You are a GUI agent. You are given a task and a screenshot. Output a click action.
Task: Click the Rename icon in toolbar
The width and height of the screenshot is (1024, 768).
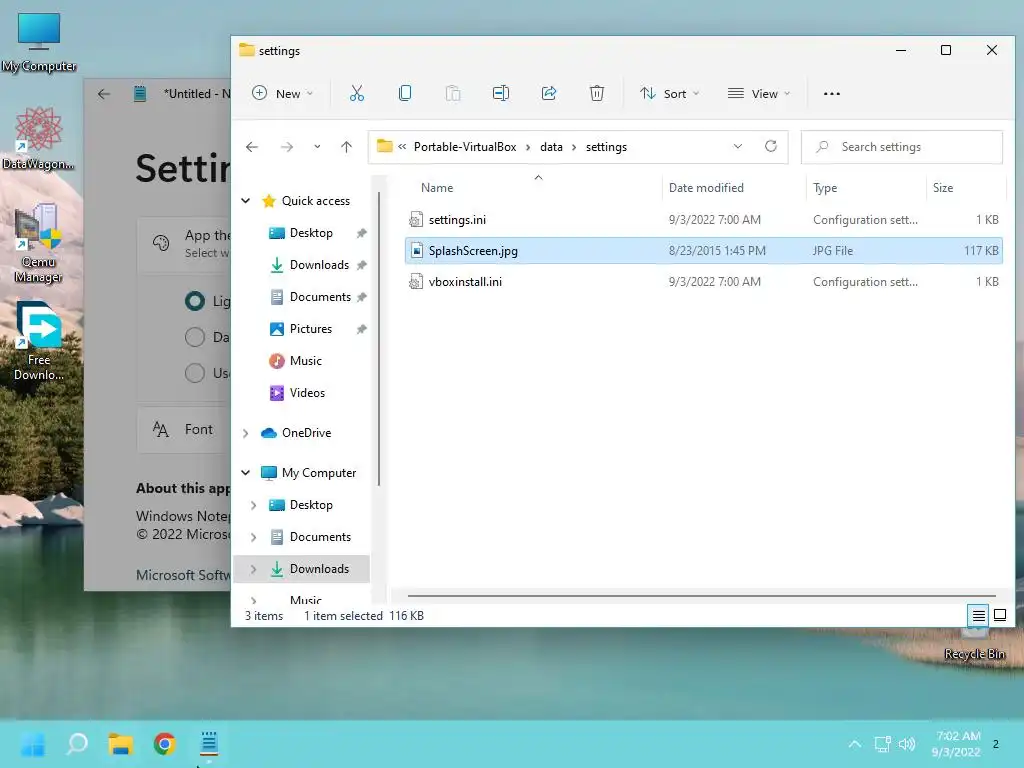501,93
